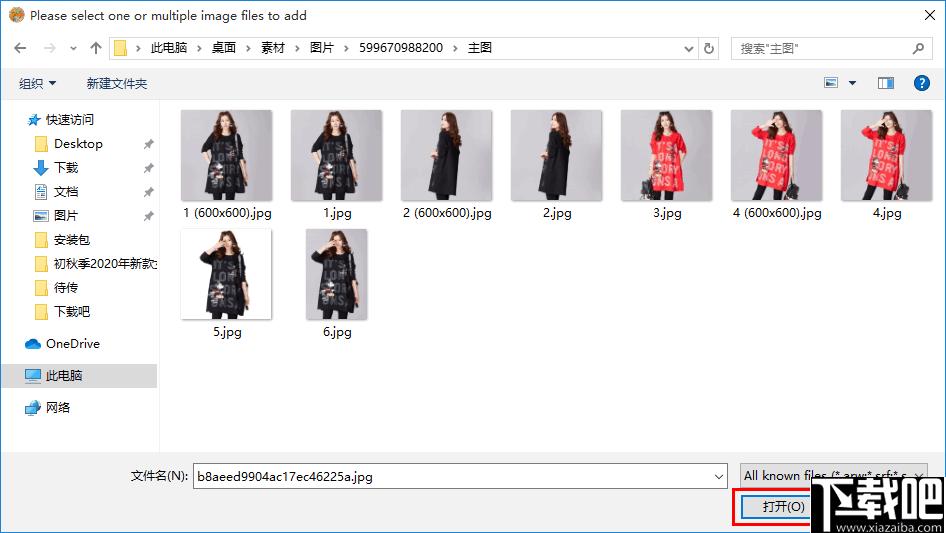Click the 3.jpg file name label

[x=667, y=212]
